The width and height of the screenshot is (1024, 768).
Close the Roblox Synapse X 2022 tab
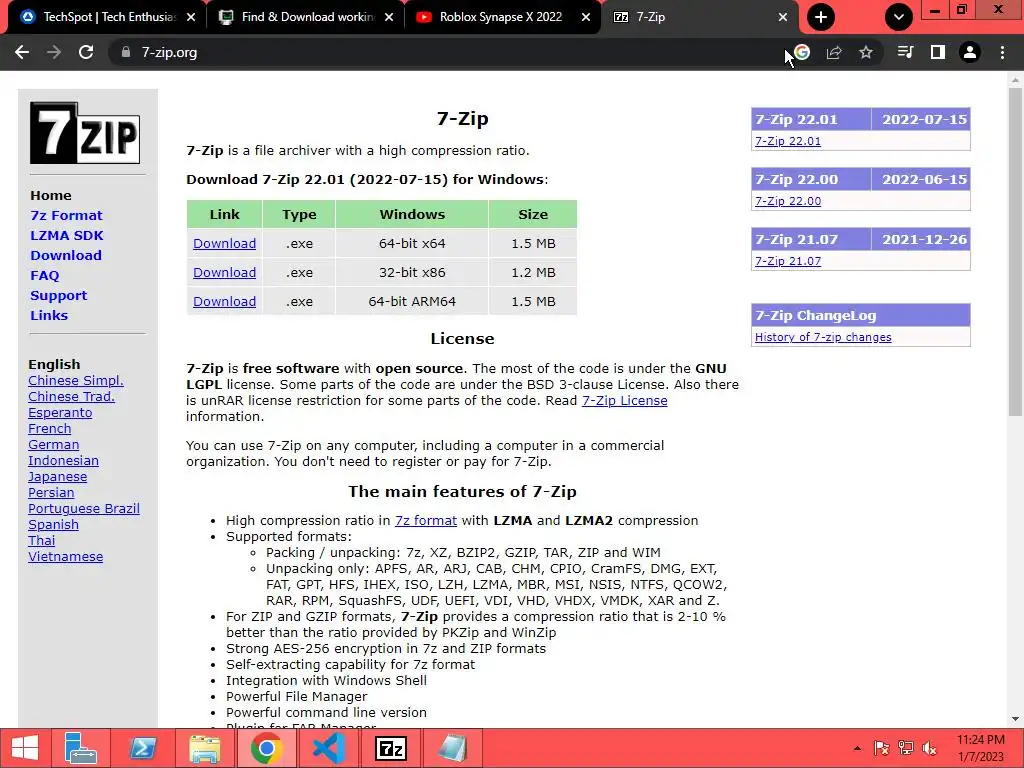click(586, 18)
